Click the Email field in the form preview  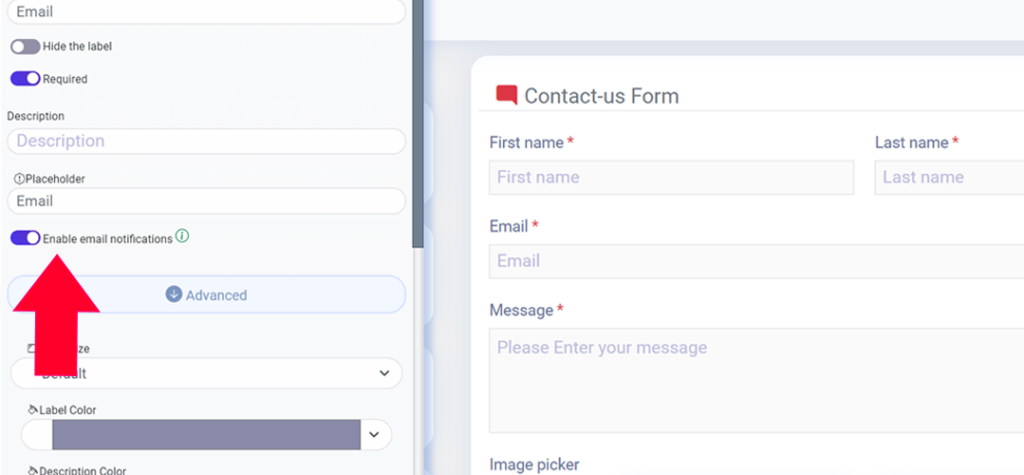coord(756,261)
